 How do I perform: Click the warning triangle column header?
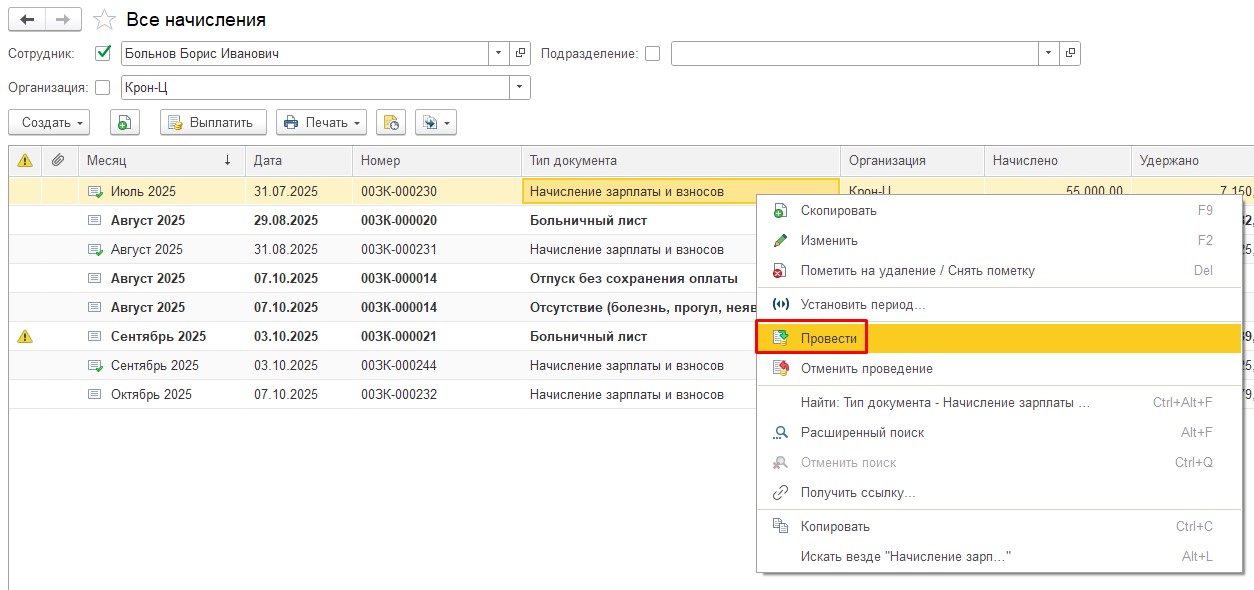[x=25, y=160]
